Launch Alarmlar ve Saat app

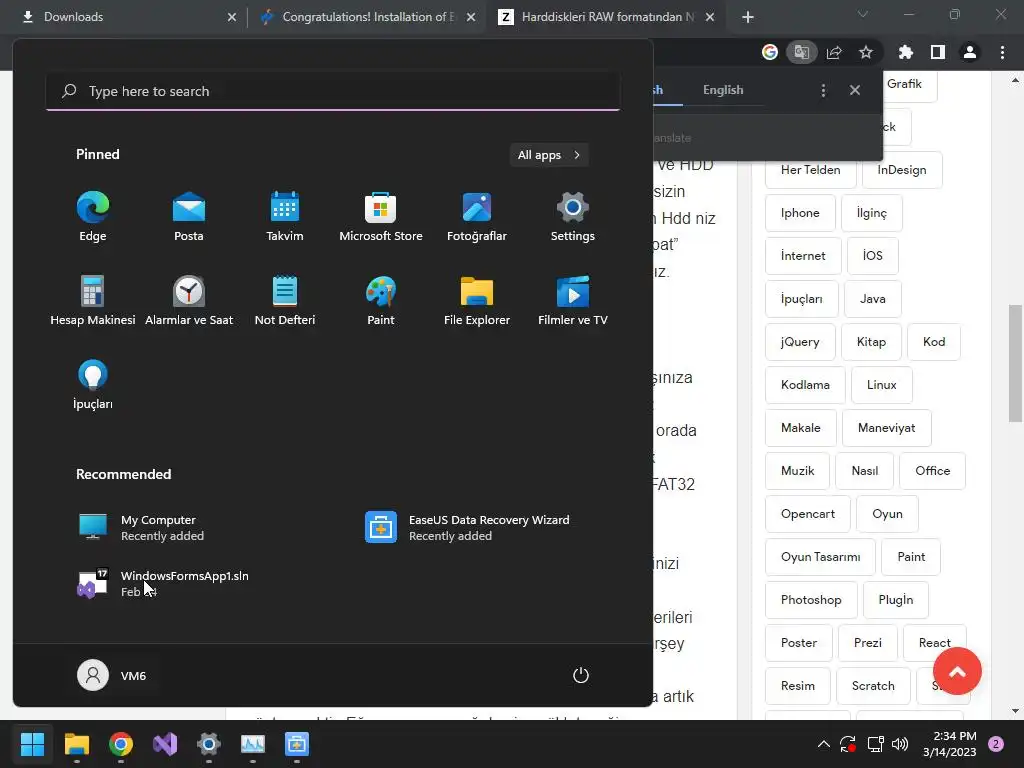[x=189, y=300]
